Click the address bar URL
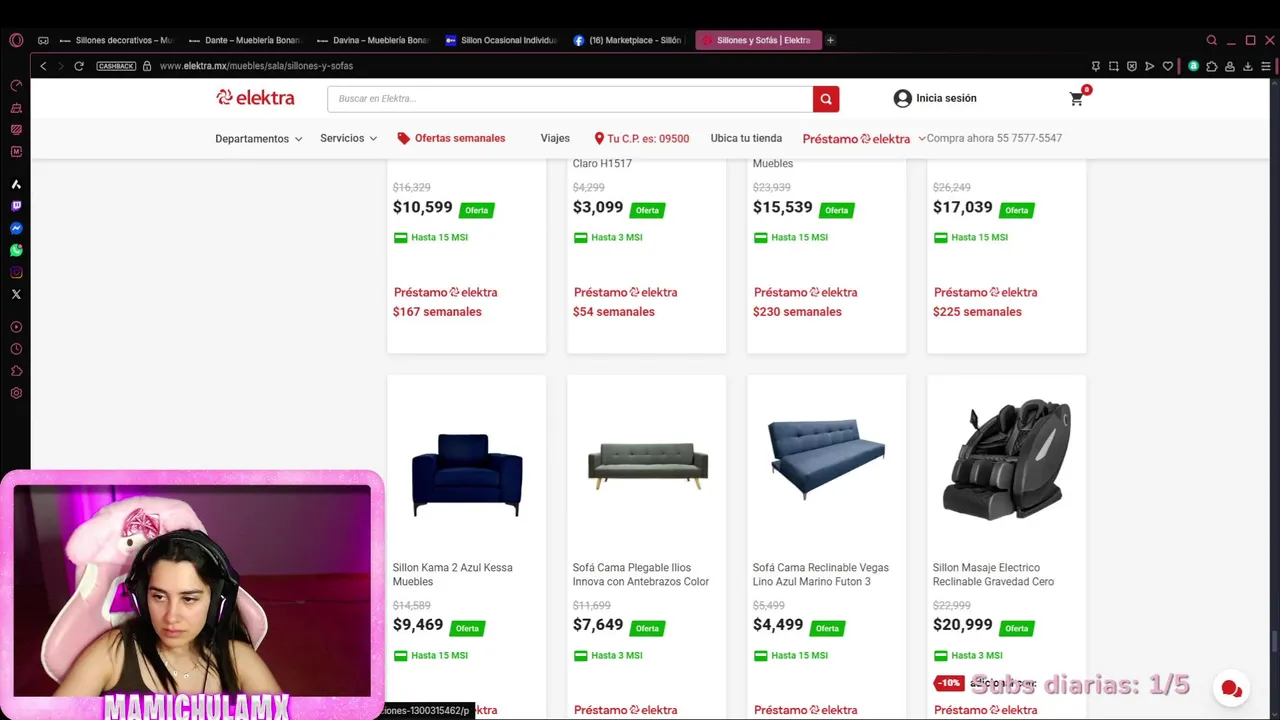The image size is (1280, 720). point(256,66)
